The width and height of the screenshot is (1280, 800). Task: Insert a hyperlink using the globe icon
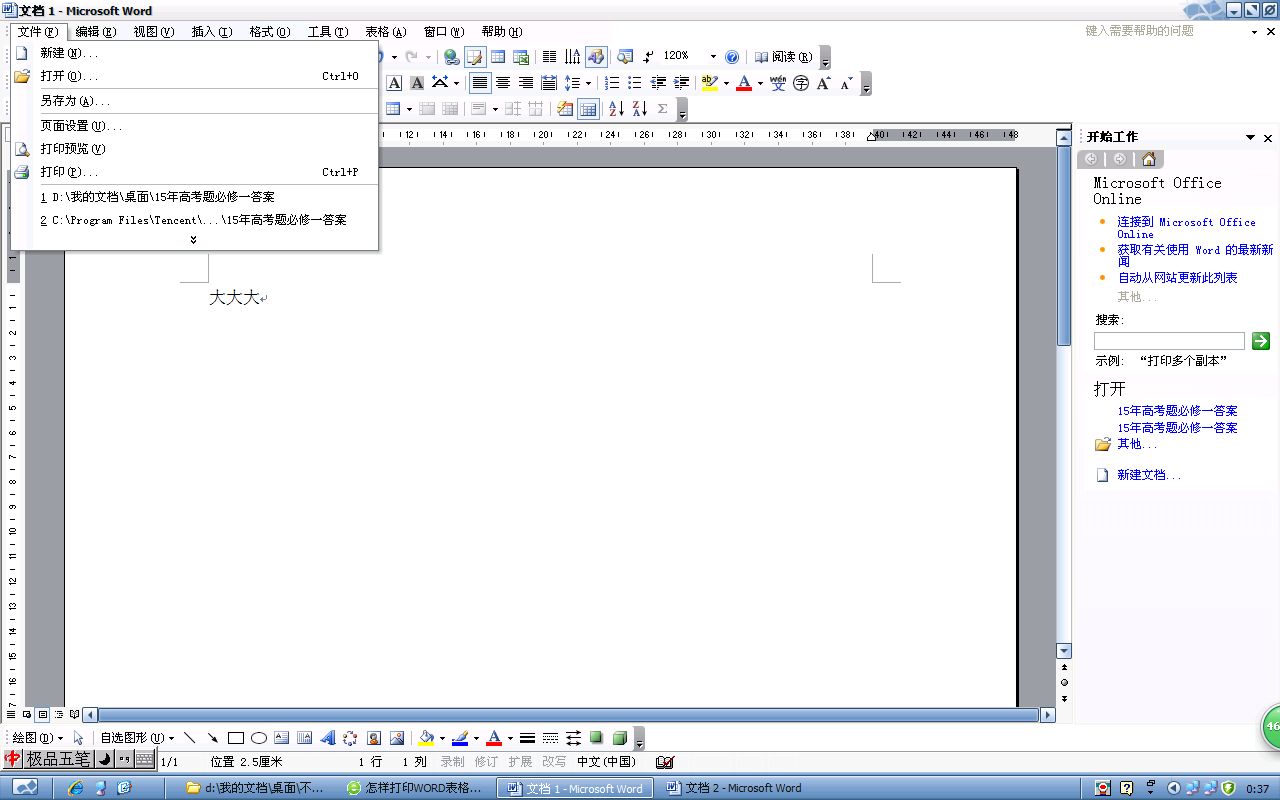pyautogui.click(x=452, y=57)
